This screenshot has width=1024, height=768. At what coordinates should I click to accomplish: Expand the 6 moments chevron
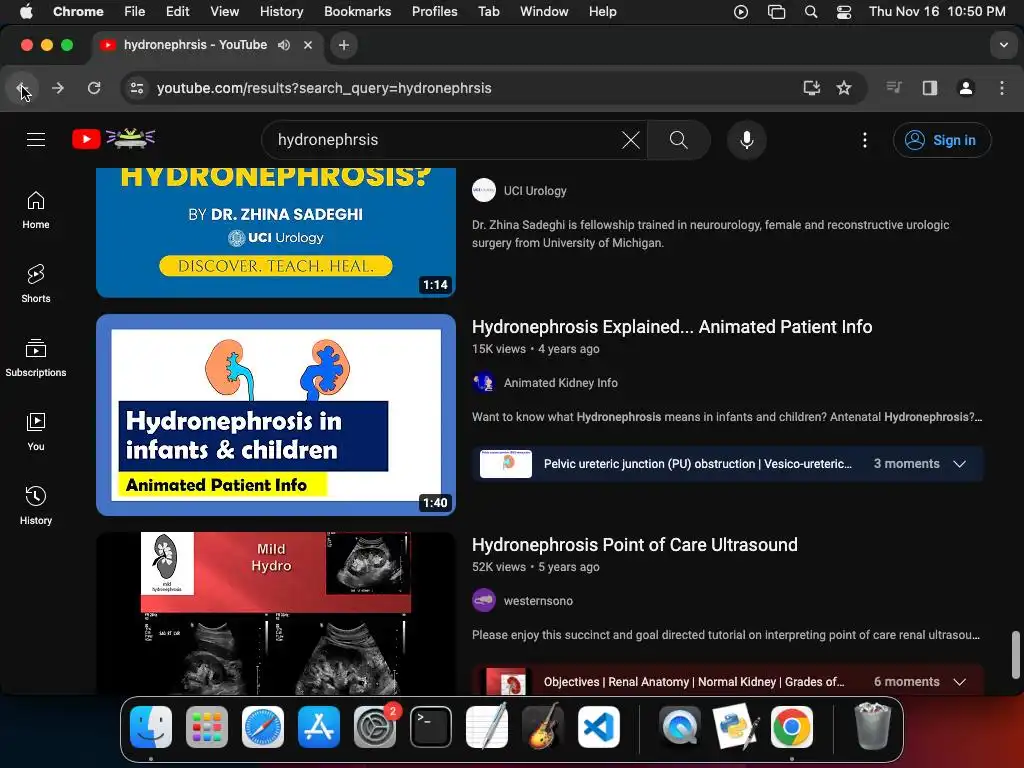pyautogui.click(x=959, y=682)
